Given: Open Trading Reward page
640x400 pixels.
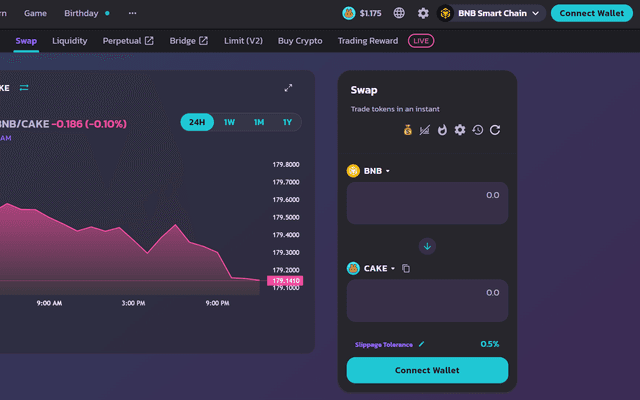Looking at the screenshot, I should 368,41.
